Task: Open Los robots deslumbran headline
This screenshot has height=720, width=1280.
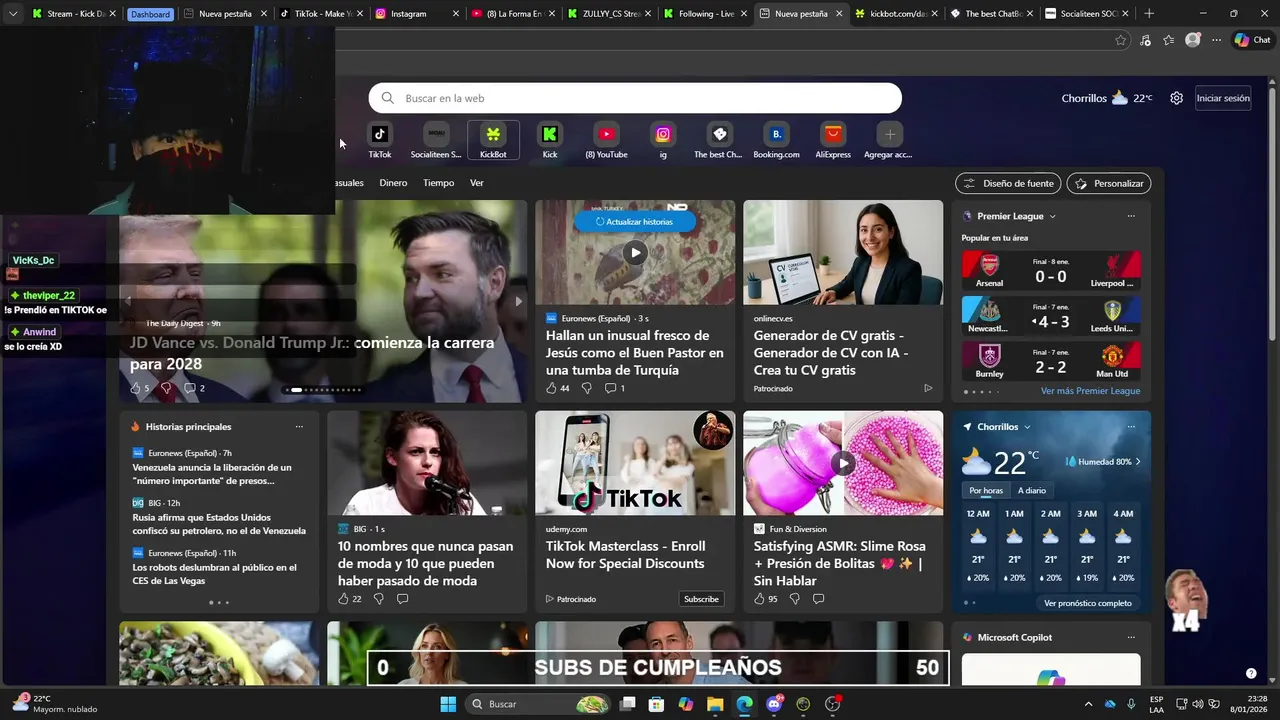Action: pos(214,574)
